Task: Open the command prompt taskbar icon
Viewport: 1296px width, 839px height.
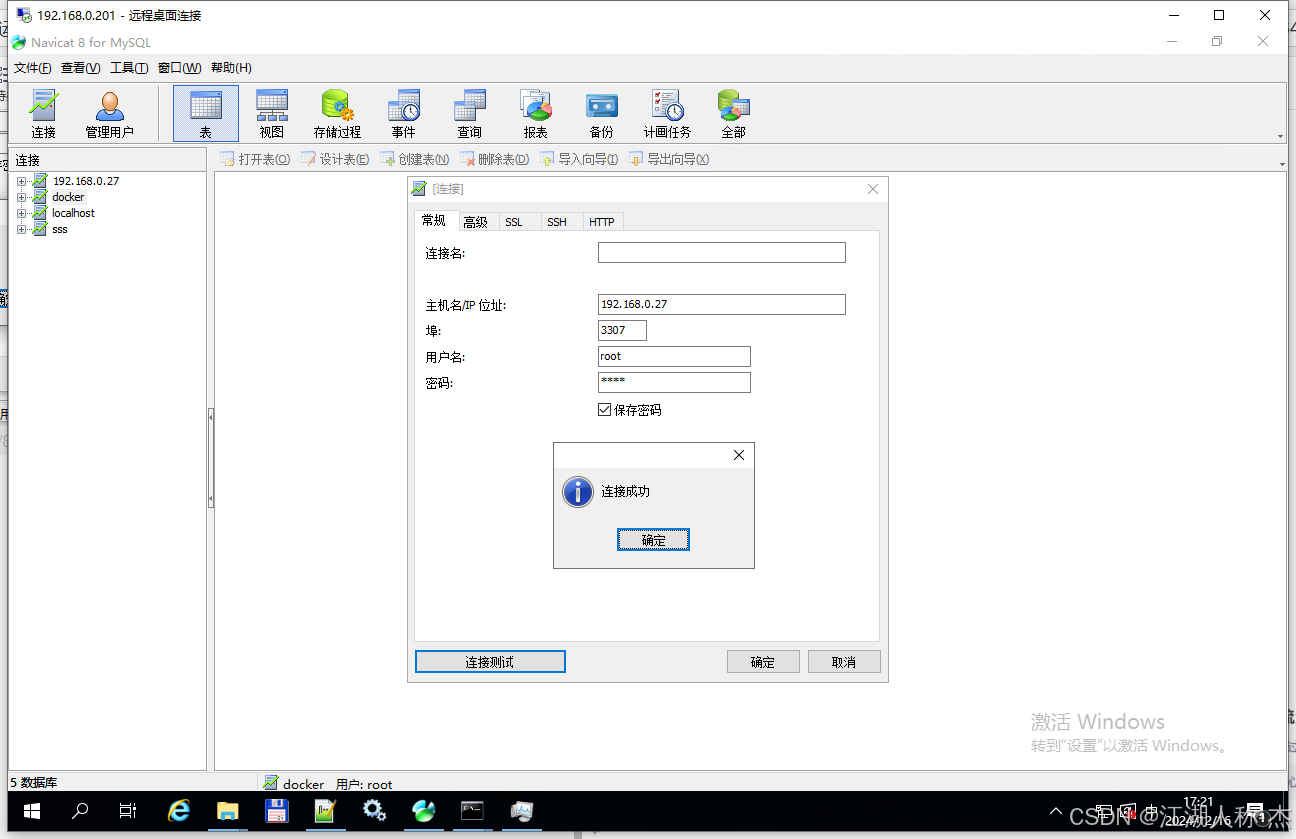Action: pyautogui.click(x=472, y=811)
